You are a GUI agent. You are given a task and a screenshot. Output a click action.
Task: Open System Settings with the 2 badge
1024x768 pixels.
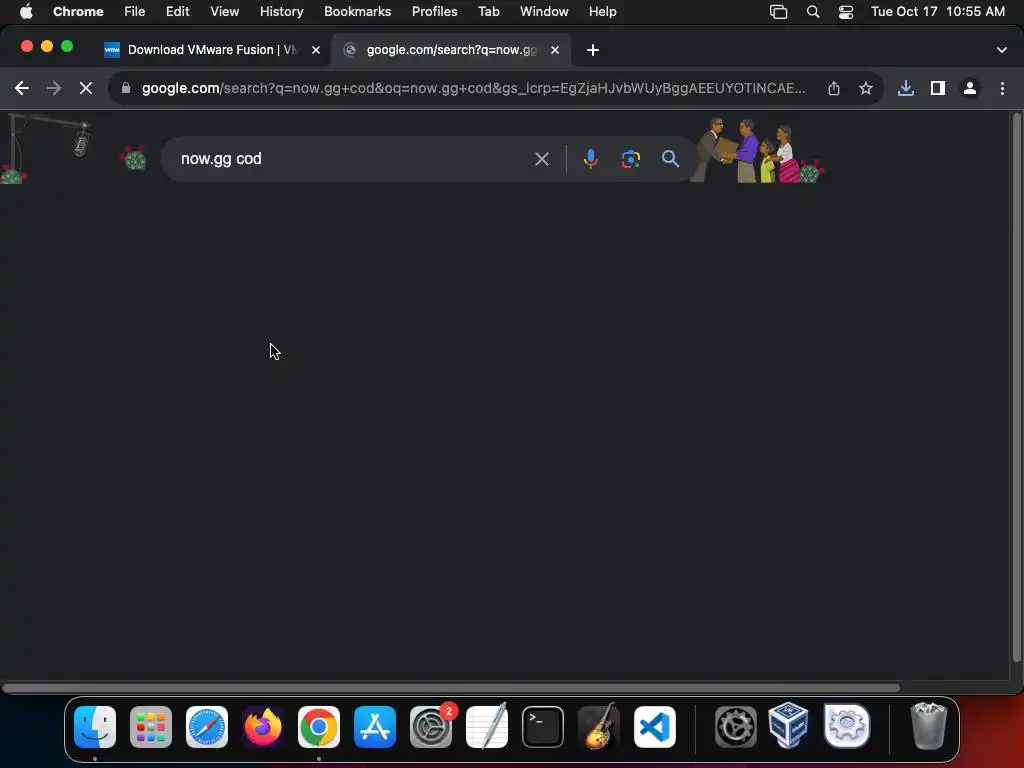click(431, 727)
